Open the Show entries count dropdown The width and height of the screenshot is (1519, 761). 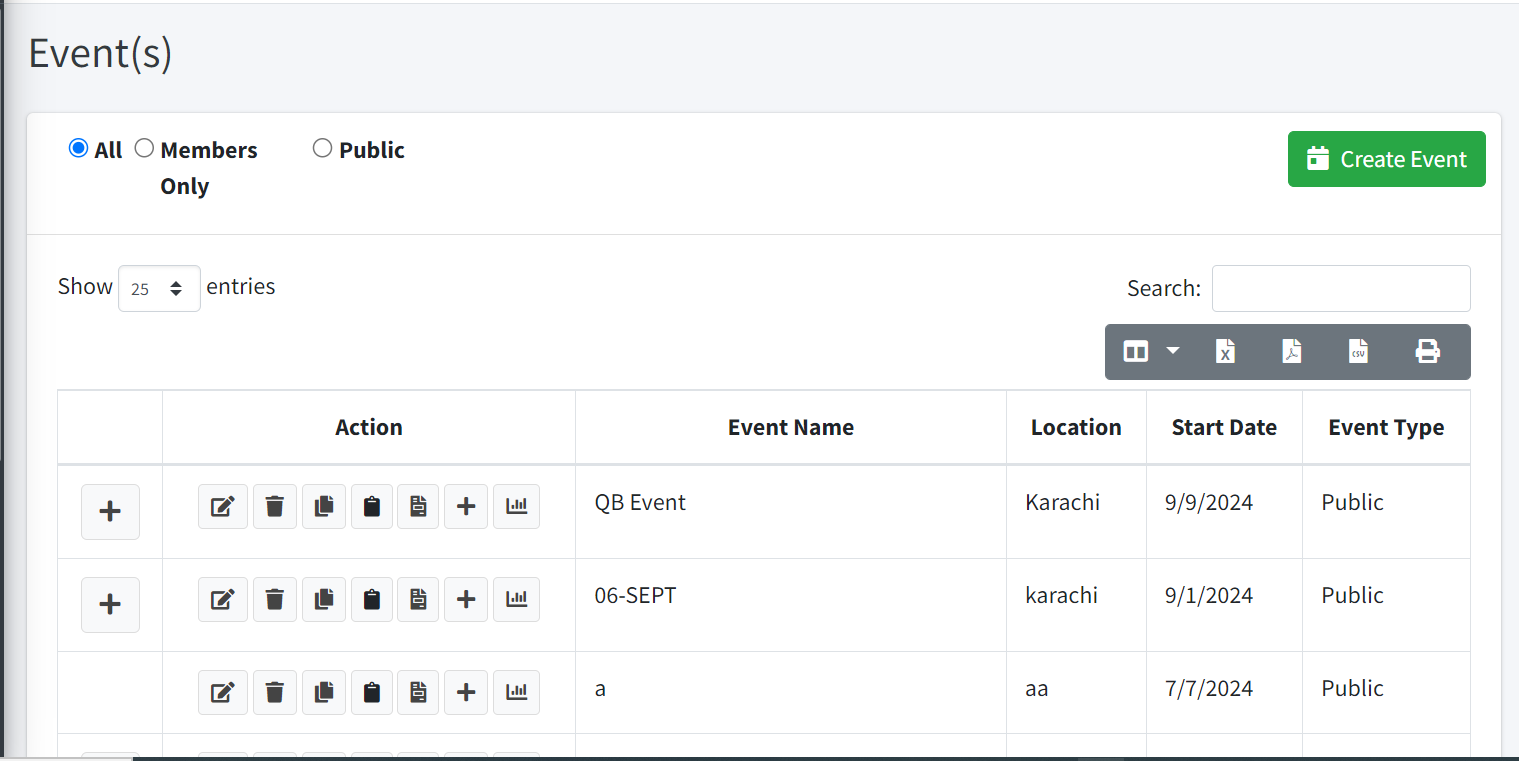[159, 288]
